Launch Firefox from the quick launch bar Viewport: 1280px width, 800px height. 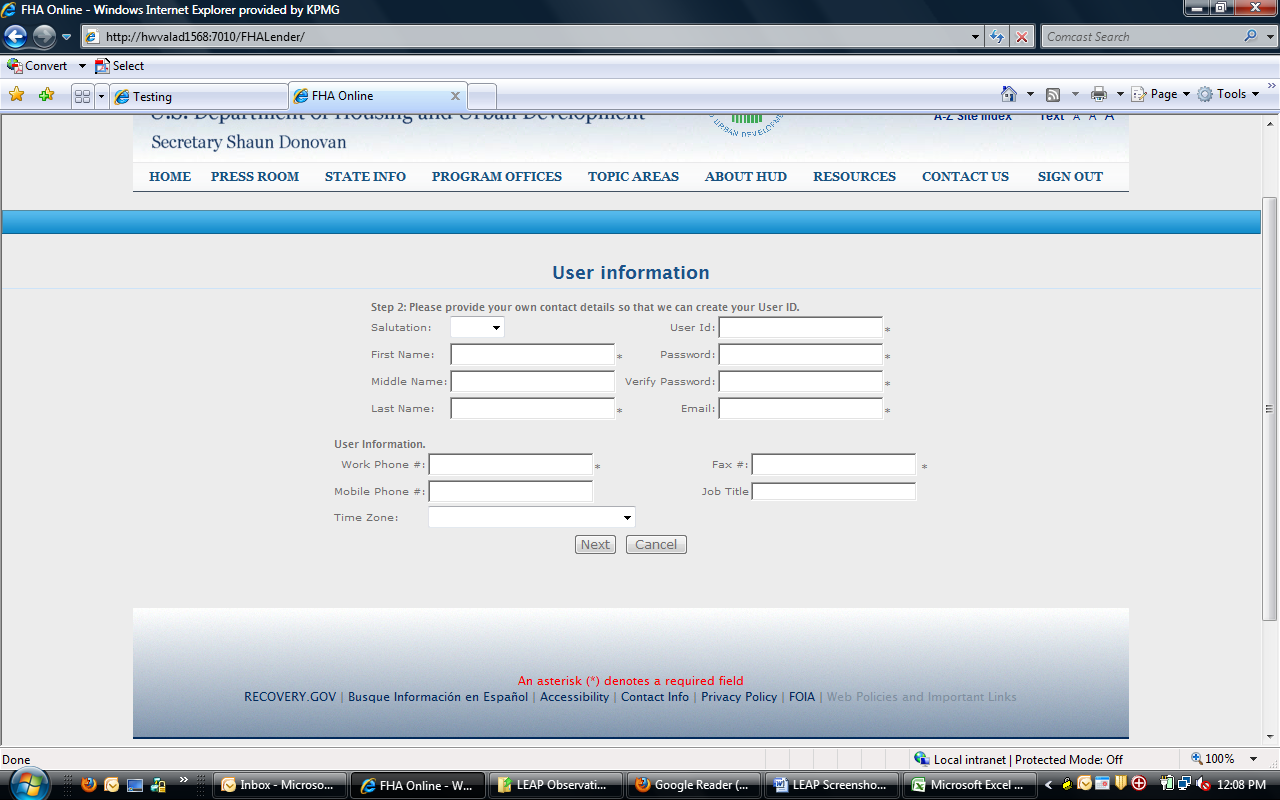89,785
